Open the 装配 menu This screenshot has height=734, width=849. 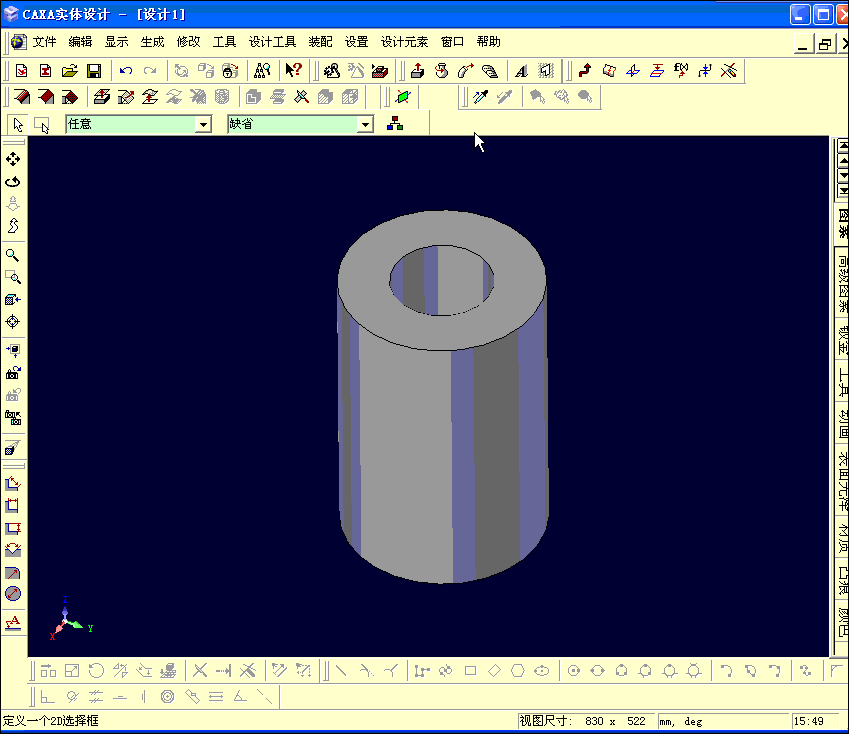click(x=321, y=42)
